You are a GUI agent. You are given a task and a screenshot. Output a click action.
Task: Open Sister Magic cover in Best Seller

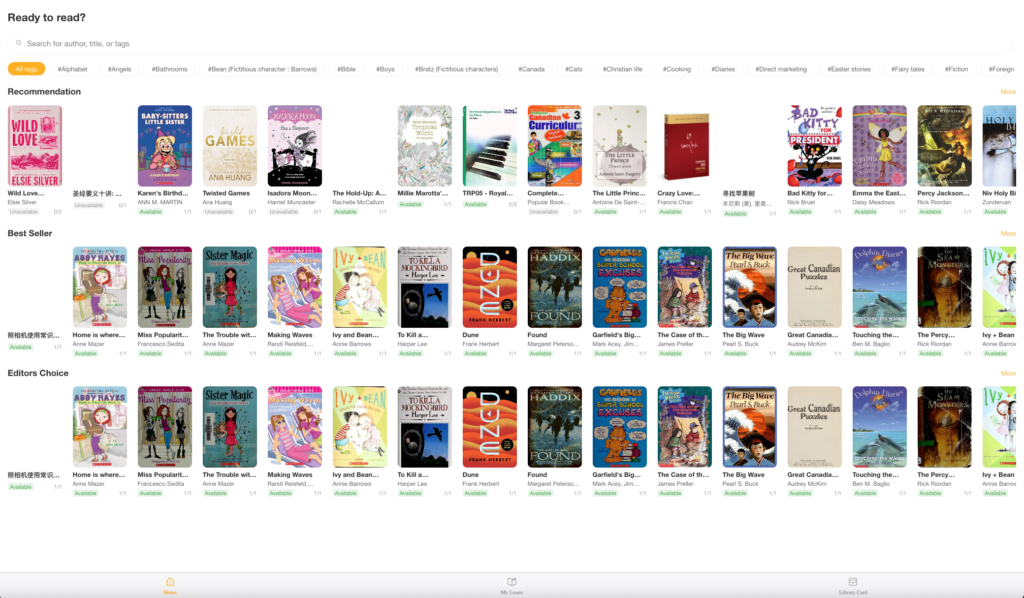click(x=230, y=287)
